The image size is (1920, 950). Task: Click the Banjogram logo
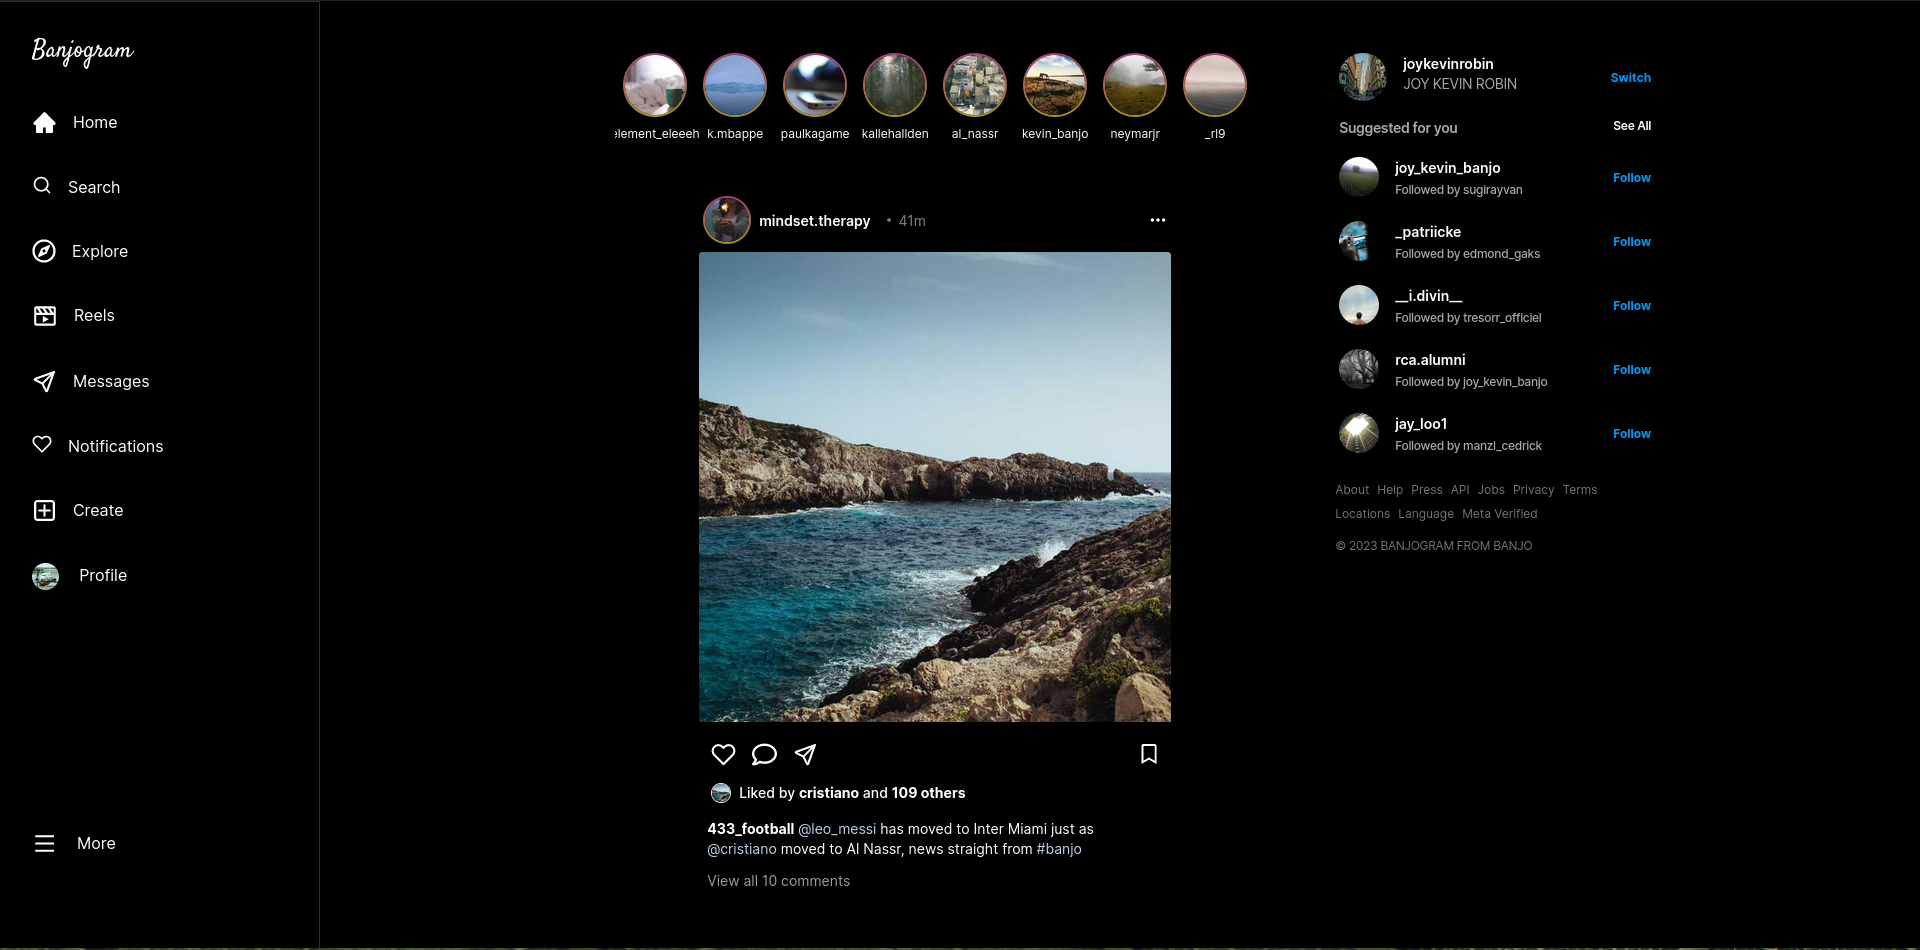82,51
